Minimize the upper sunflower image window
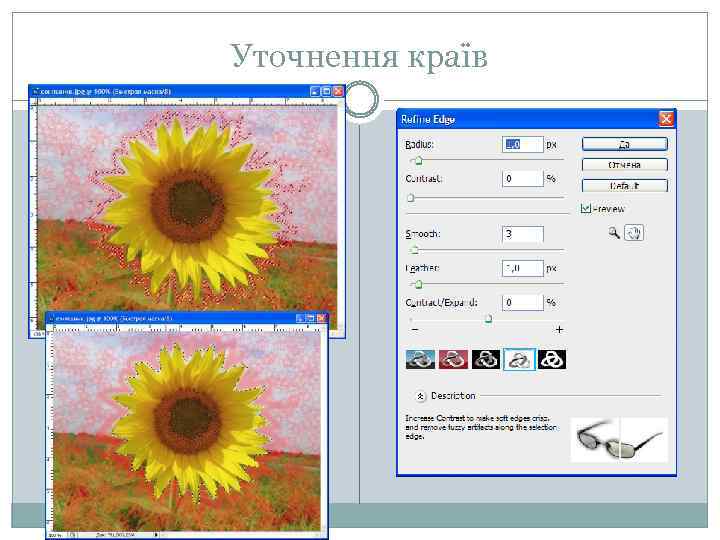720x540 pixels. 315,91
